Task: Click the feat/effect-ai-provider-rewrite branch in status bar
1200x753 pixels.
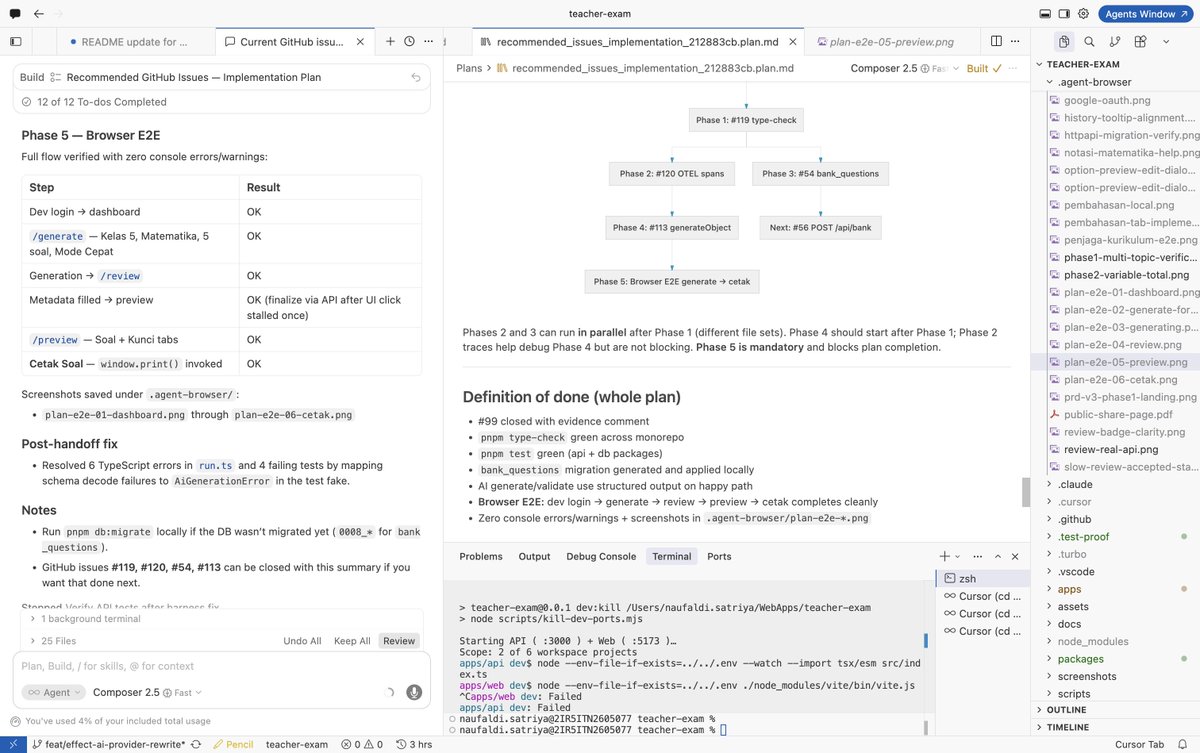Action: coord(108,744)
